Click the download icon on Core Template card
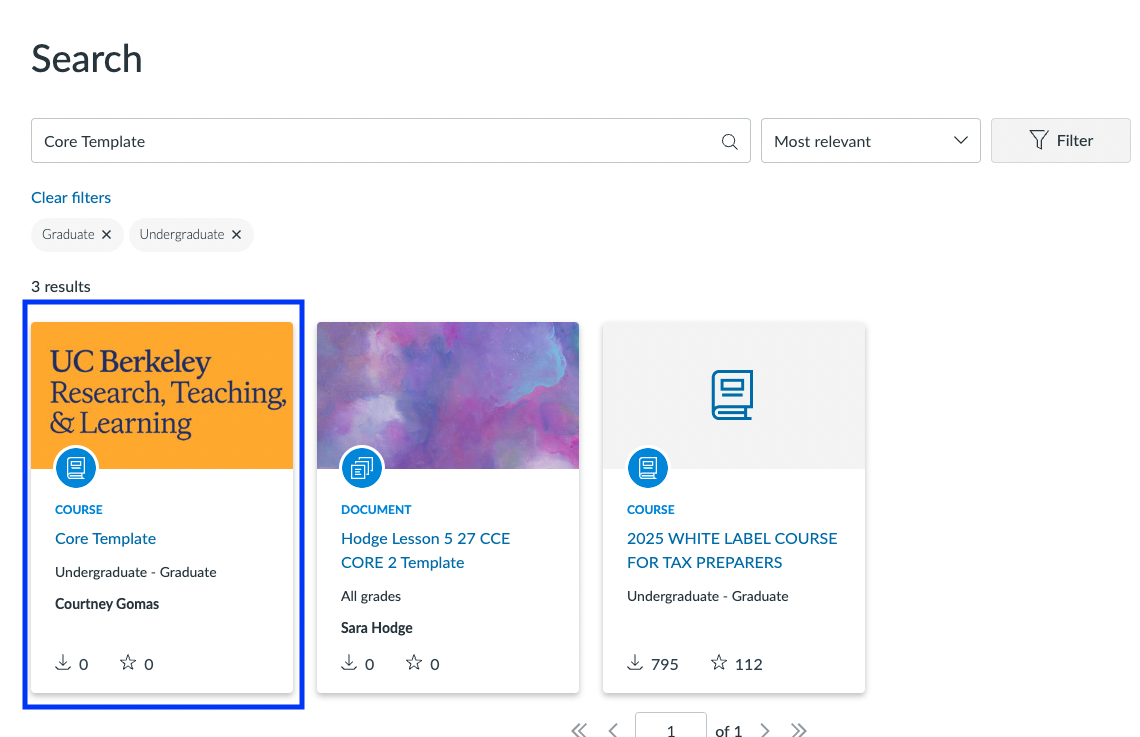This screenshot has height=737, width=1140. tap(63, 663)
